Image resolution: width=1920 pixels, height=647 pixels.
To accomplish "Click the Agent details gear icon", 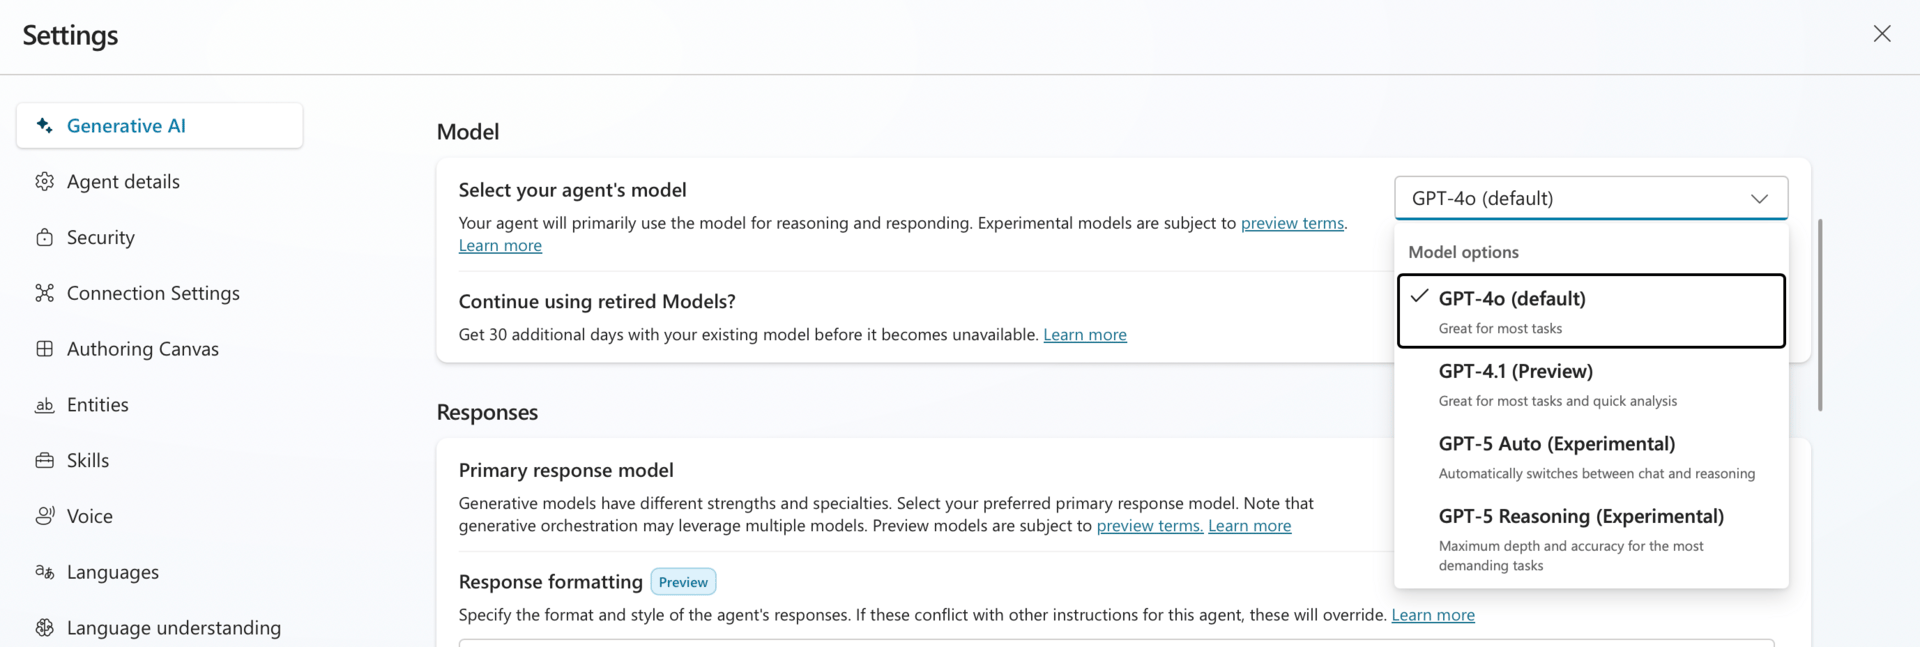I will coord(44,182).
